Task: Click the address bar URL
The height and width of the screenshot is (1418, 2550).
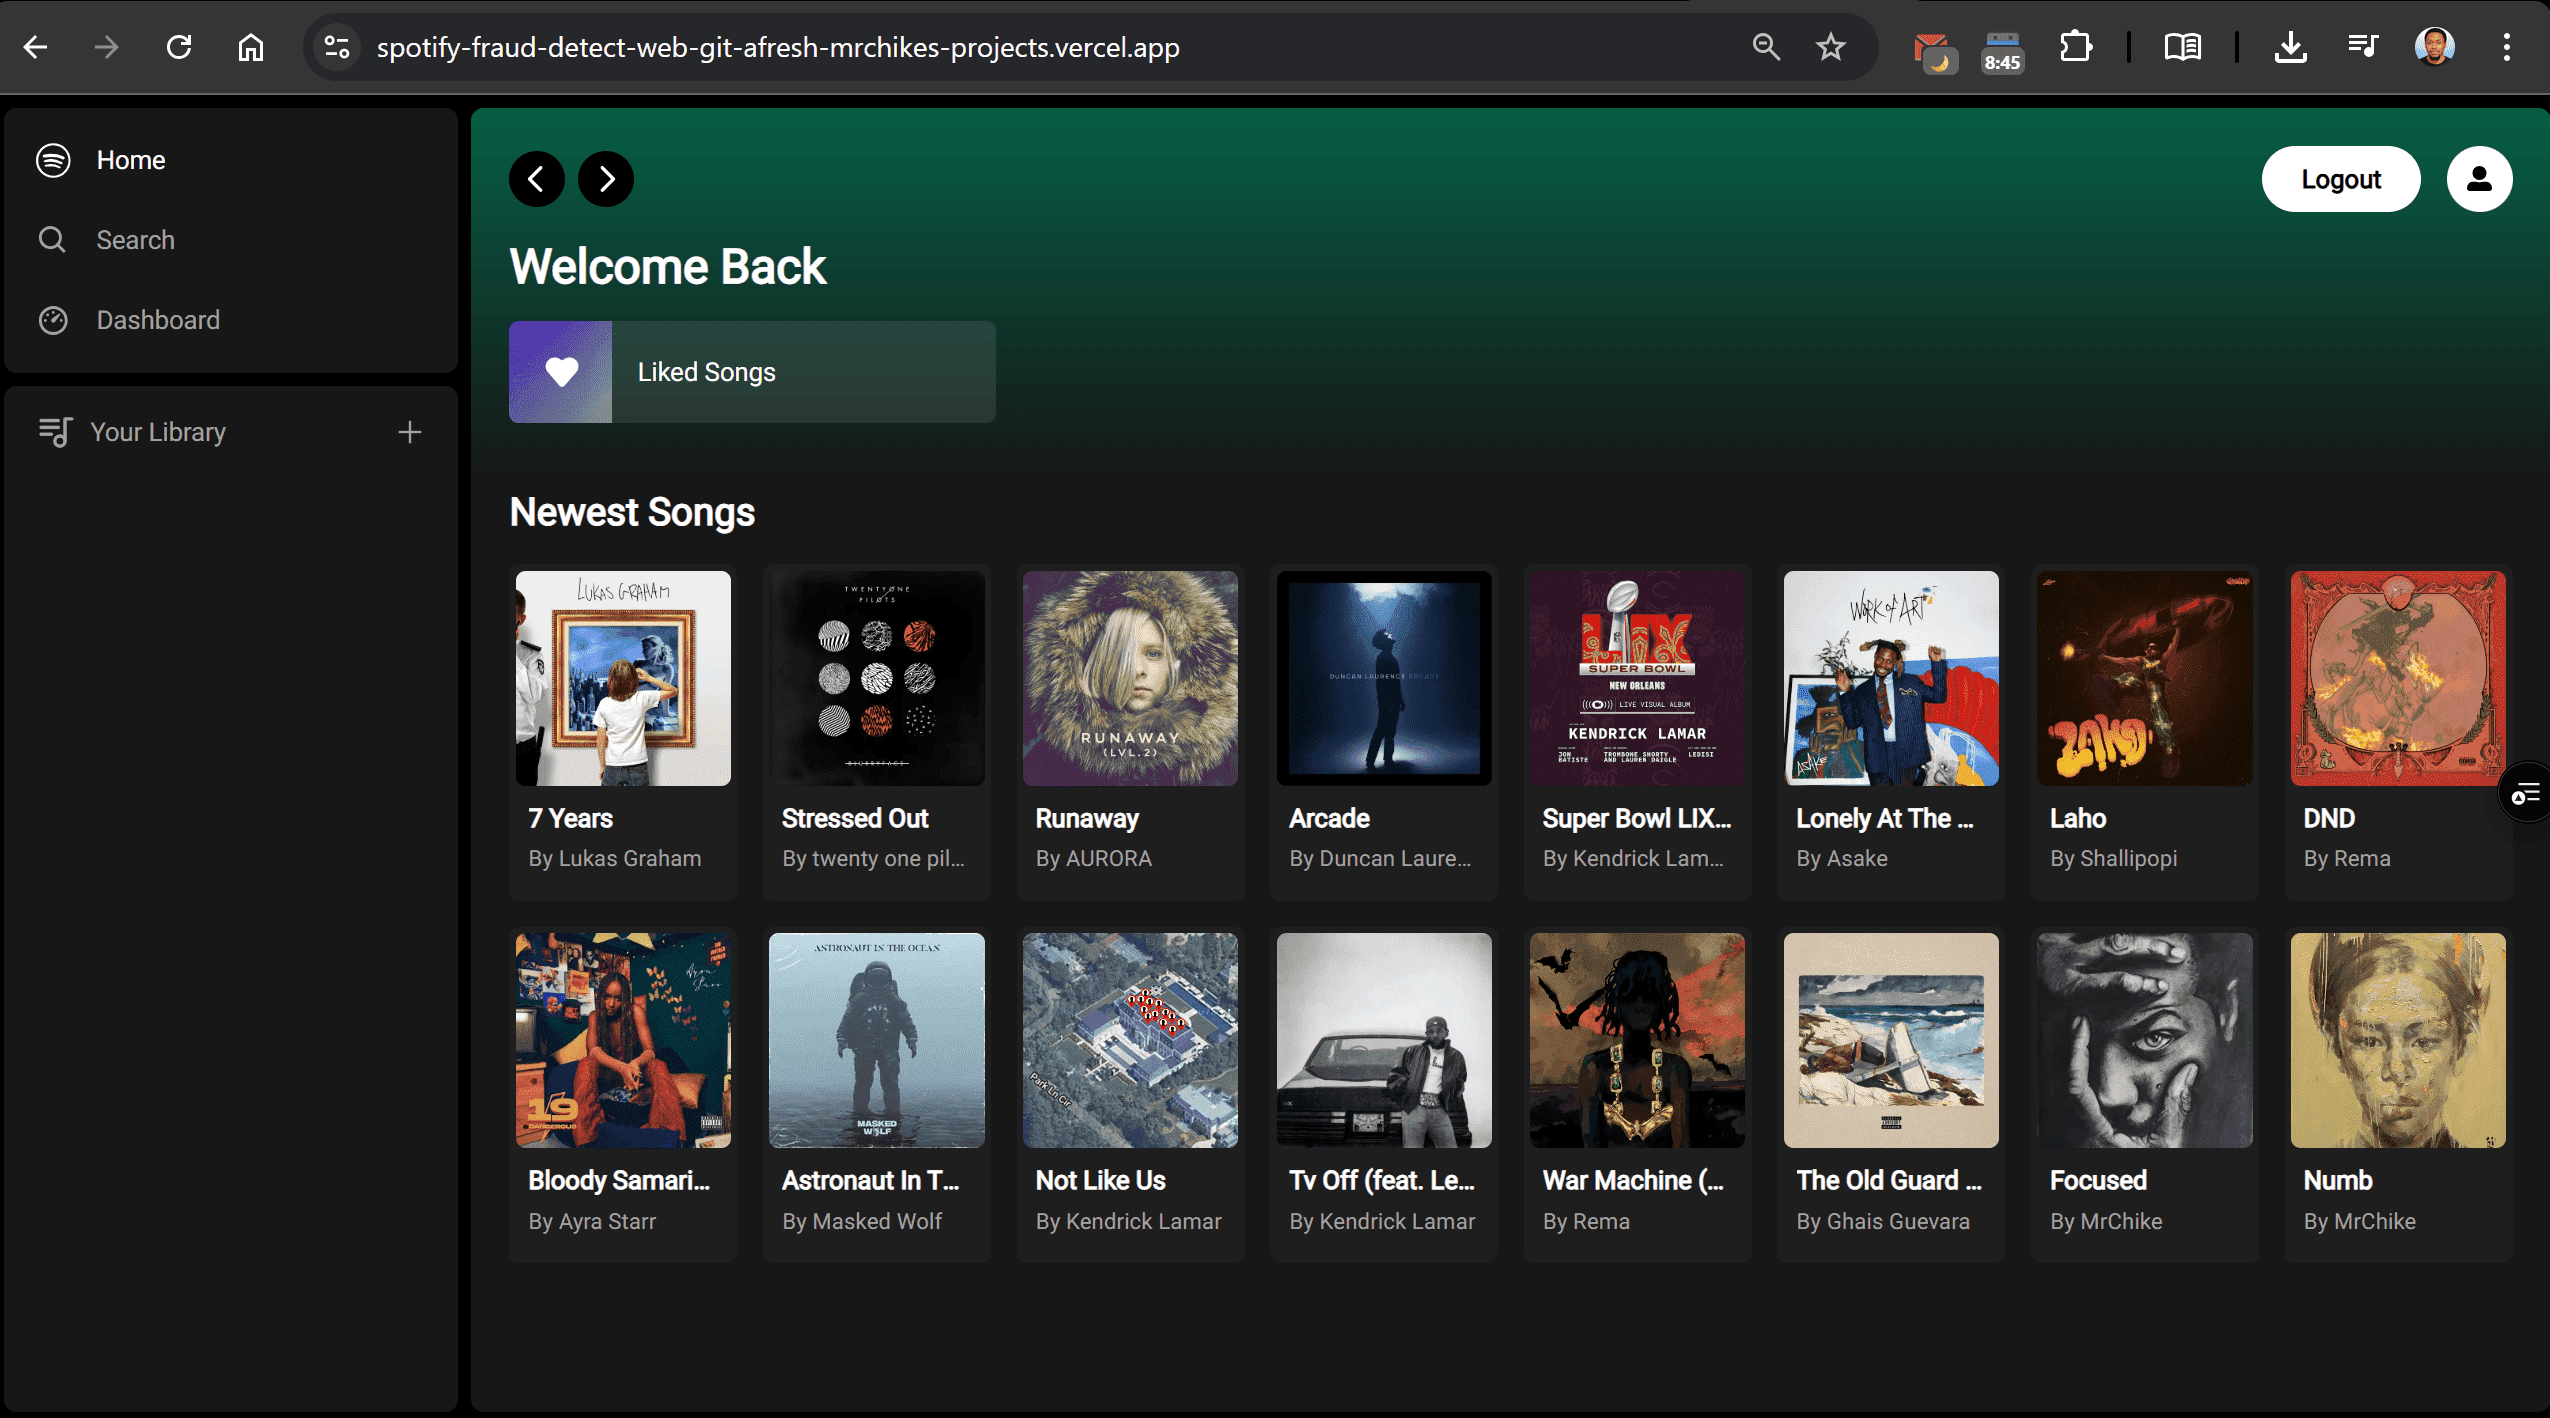Action: tap(777, 47)
